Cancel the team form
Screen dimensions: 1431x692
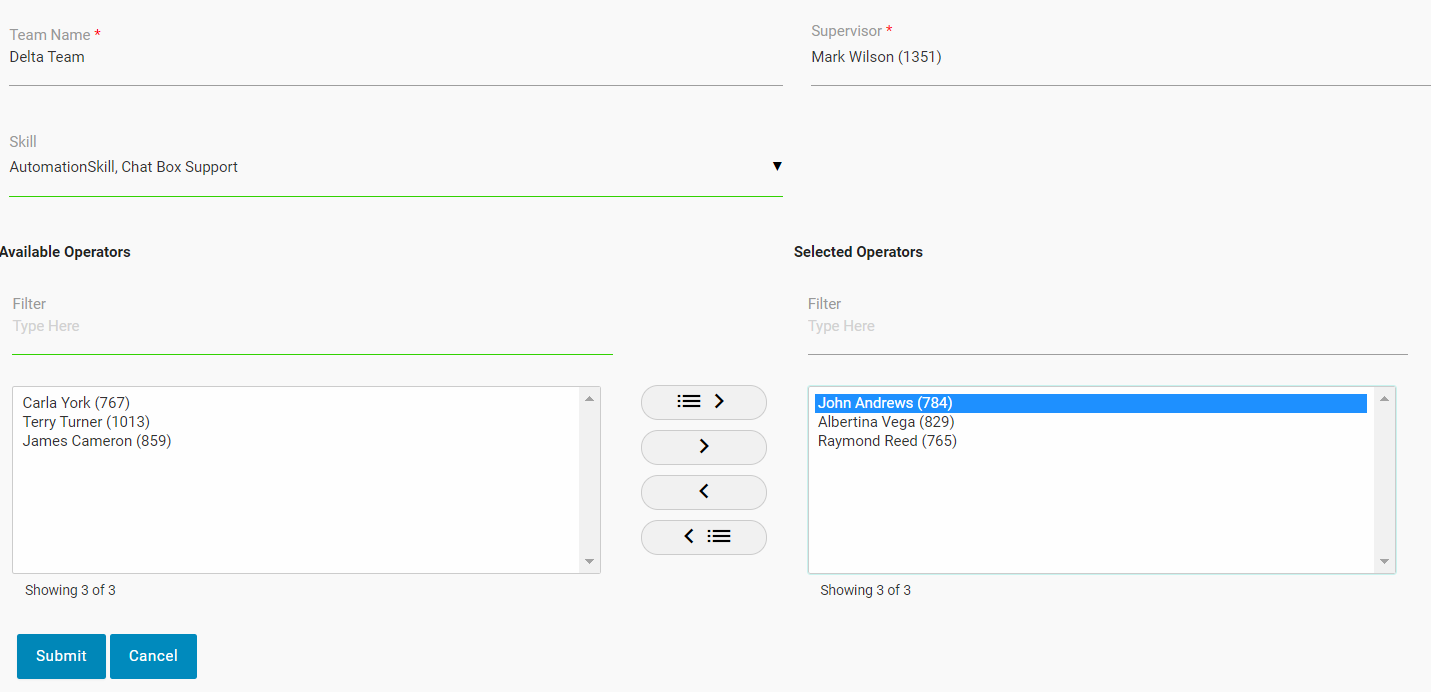153,656
